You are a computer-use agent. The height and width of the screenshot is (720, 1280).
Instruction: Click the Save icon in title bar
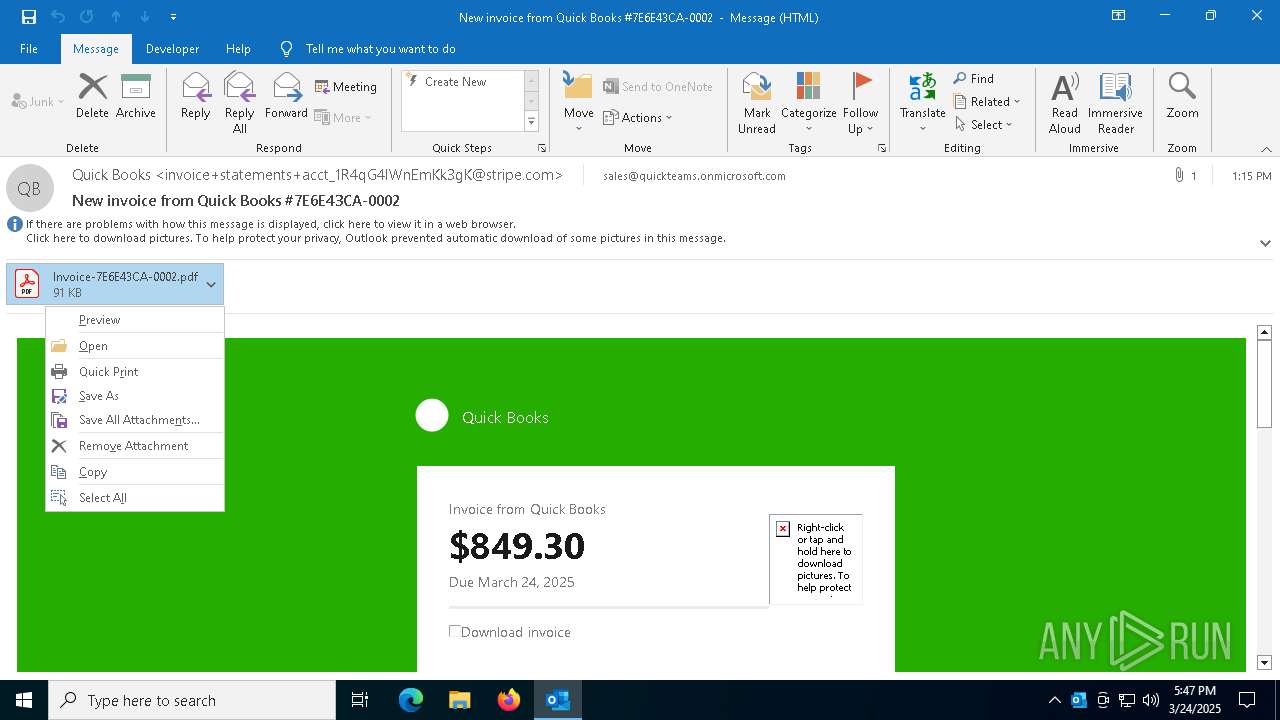tap(28, 17)
